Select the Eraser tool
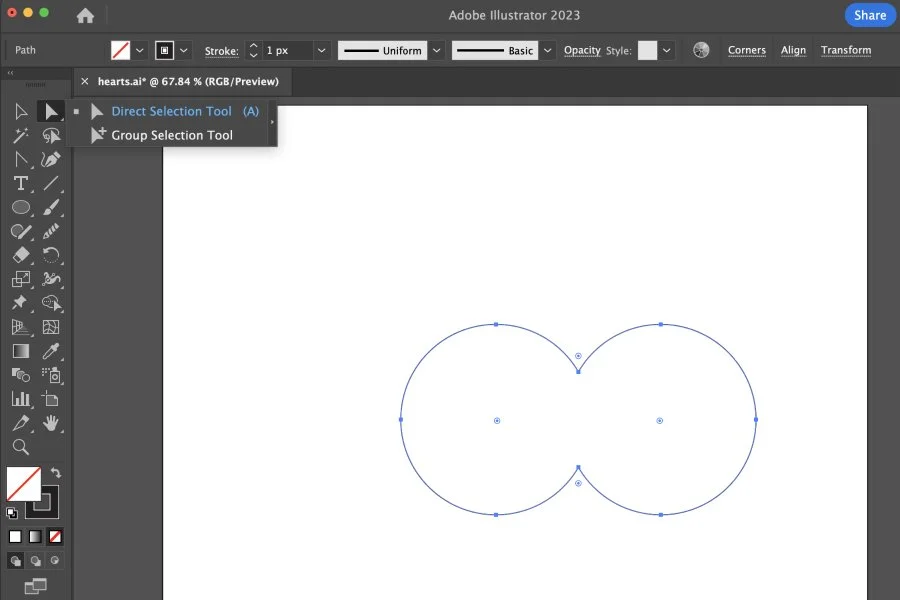Screen dimensions: 900x600 [21, 255]
